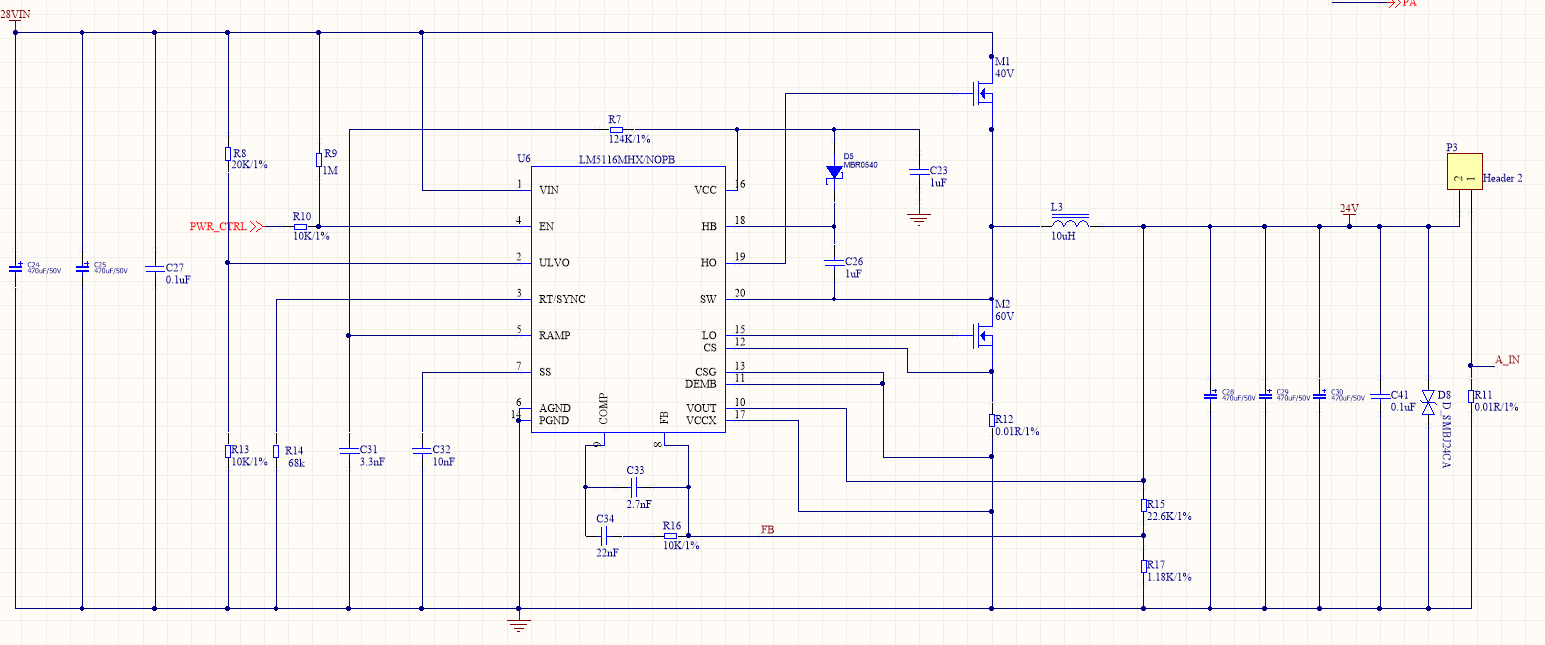Viewport: 1545px width, 645px height.
Task: Select electrolytic capacitor C25 symbol
Action: click(82, 268)
